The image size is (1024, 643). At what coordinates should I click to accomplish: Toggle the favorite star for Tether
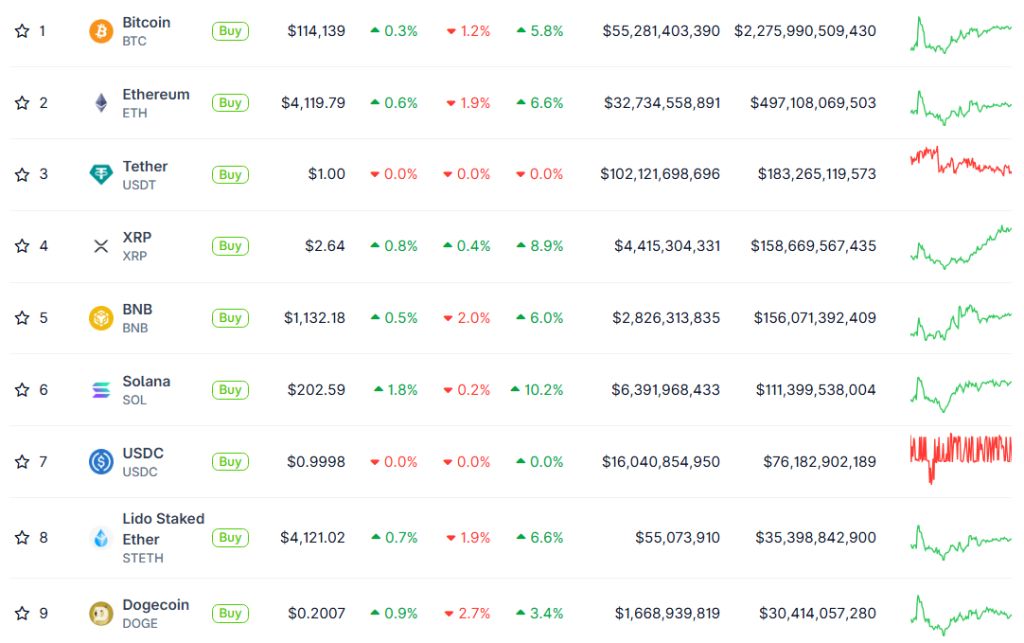coord(22,175)
